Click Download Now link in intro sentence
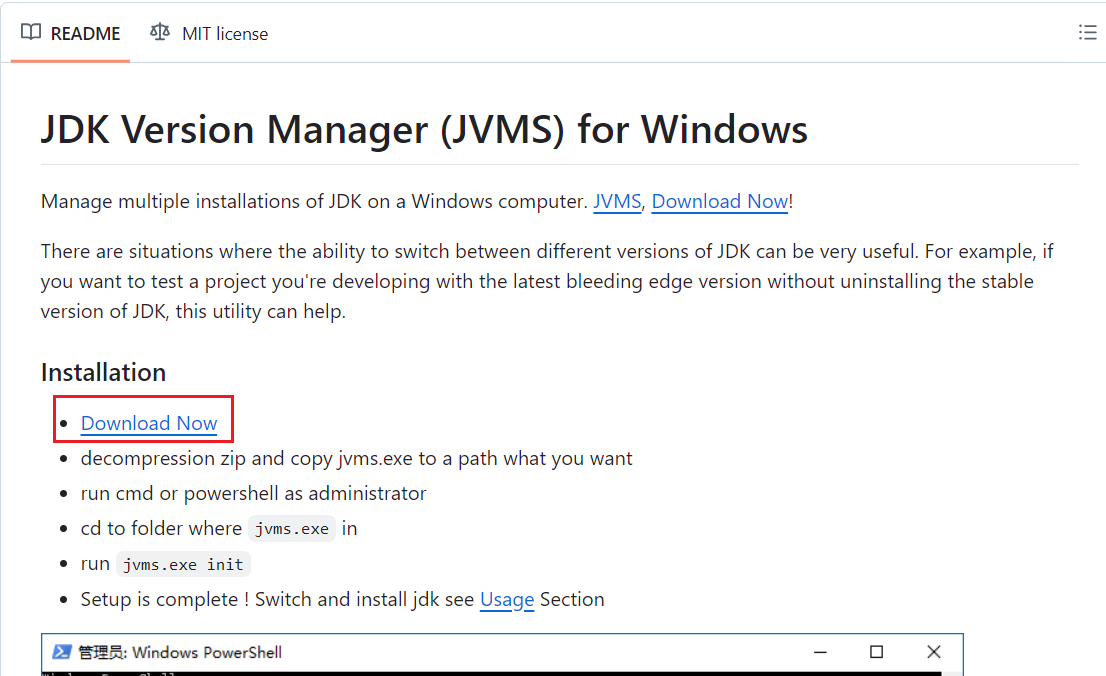1106x676 pixels. (x=719, y=202)
